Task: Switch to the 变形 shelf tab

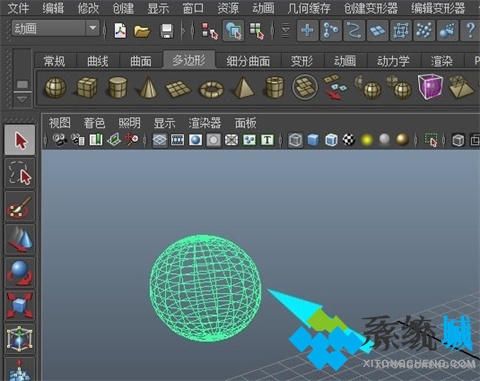Action: [302, 61]
